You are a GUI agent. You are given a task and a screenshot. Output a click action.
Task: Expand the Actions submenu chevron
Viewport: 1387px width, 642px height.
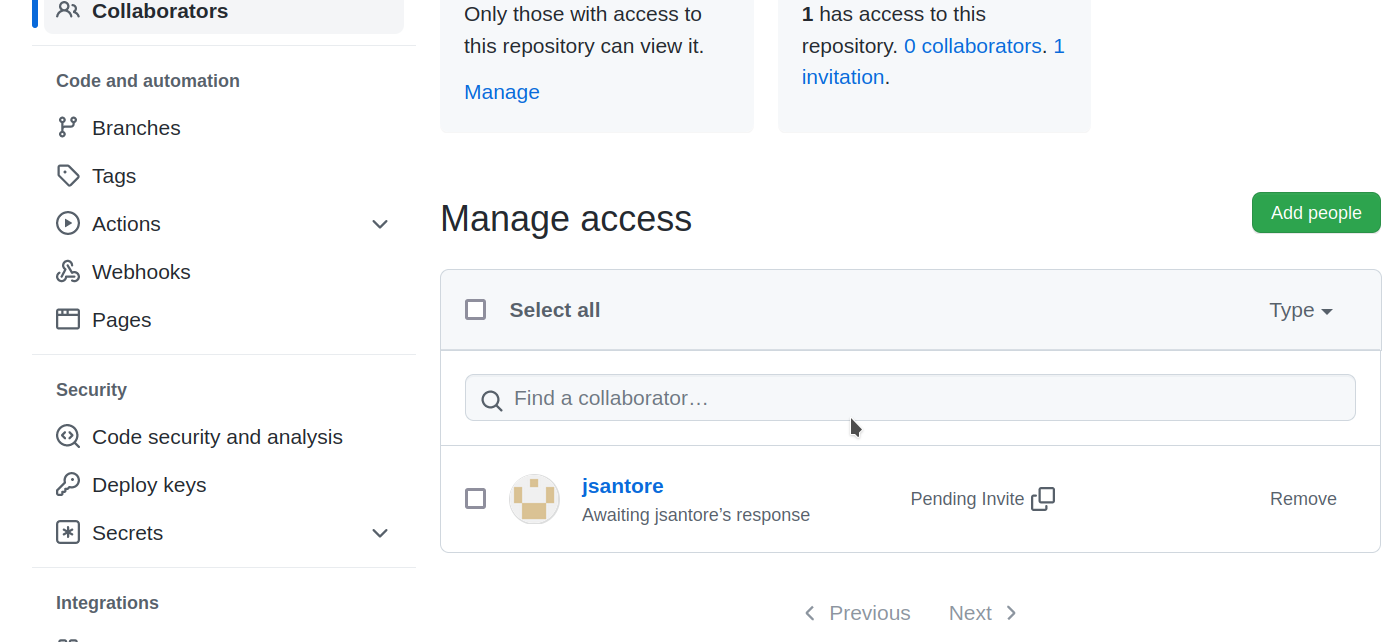coord(380,224)
